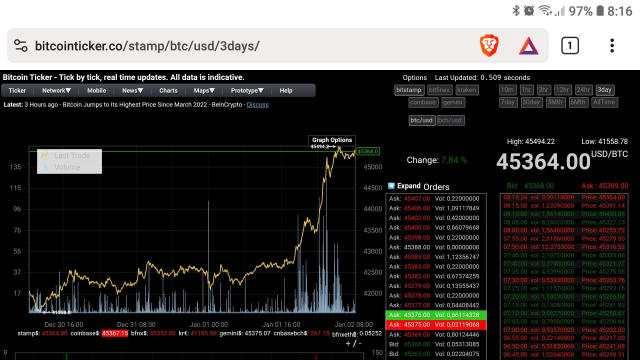Tap the Wi-Fi status icon
Viewport: 640px width, 360px height.
click(545, 10)
